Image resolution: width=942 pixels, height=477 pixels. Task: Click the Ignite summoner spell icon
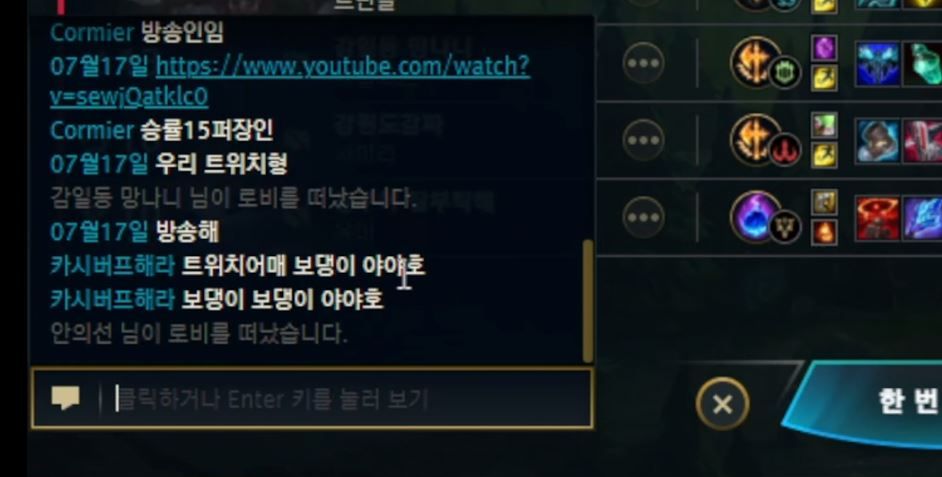point(824,232)
